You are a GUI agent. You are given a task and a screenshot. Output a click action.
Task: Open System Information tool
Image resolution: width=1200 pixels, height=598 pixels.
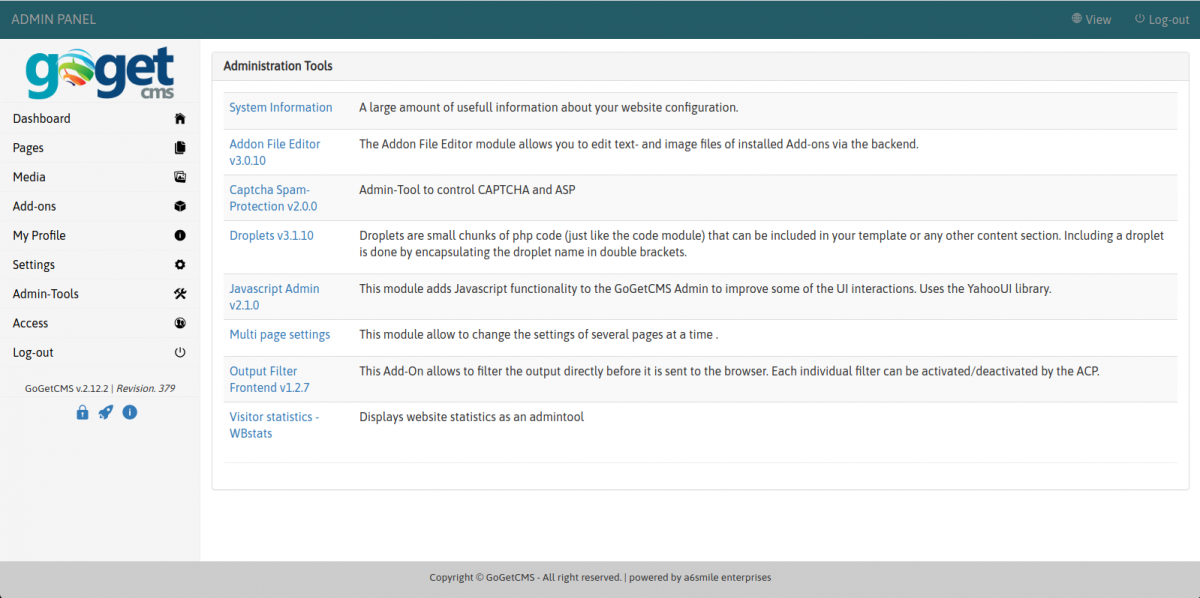[280, 108]
